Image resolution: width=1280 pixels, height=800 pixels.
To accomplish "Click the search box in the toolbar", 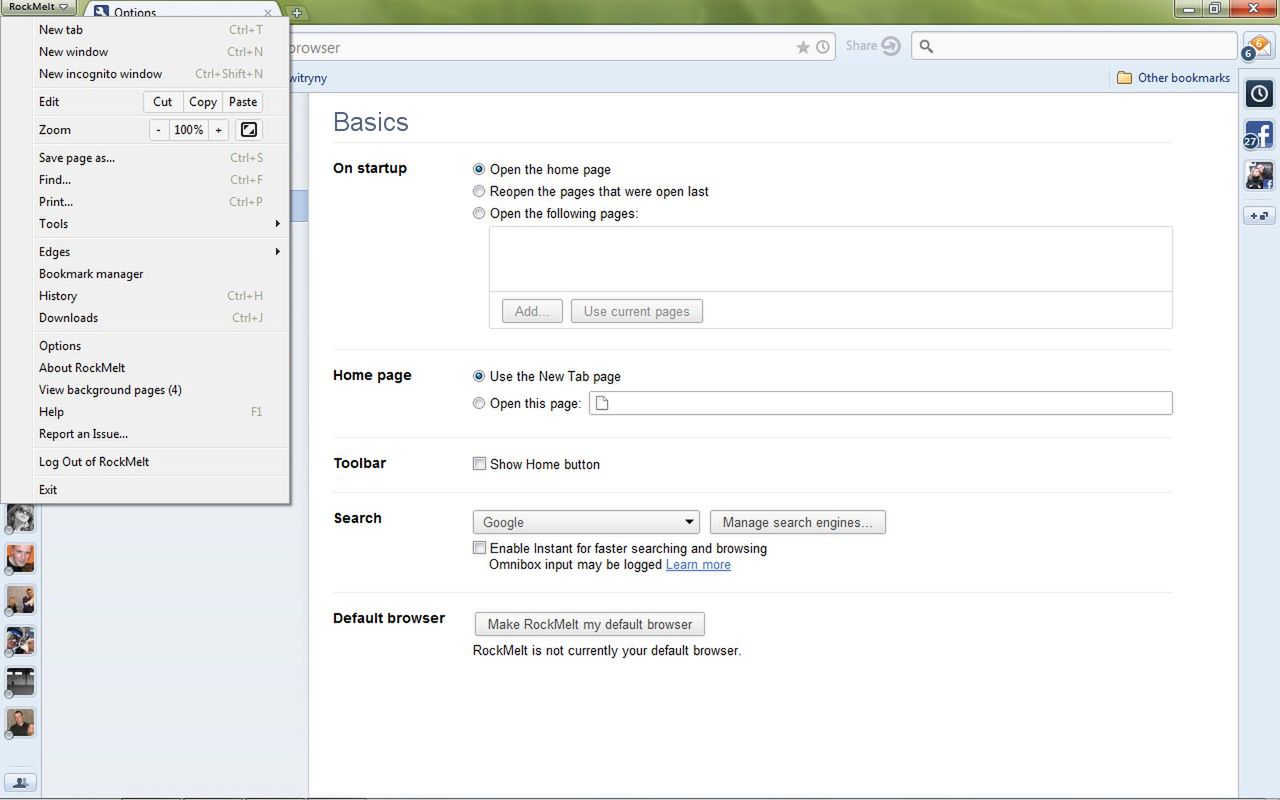I will pos(1075,46).
